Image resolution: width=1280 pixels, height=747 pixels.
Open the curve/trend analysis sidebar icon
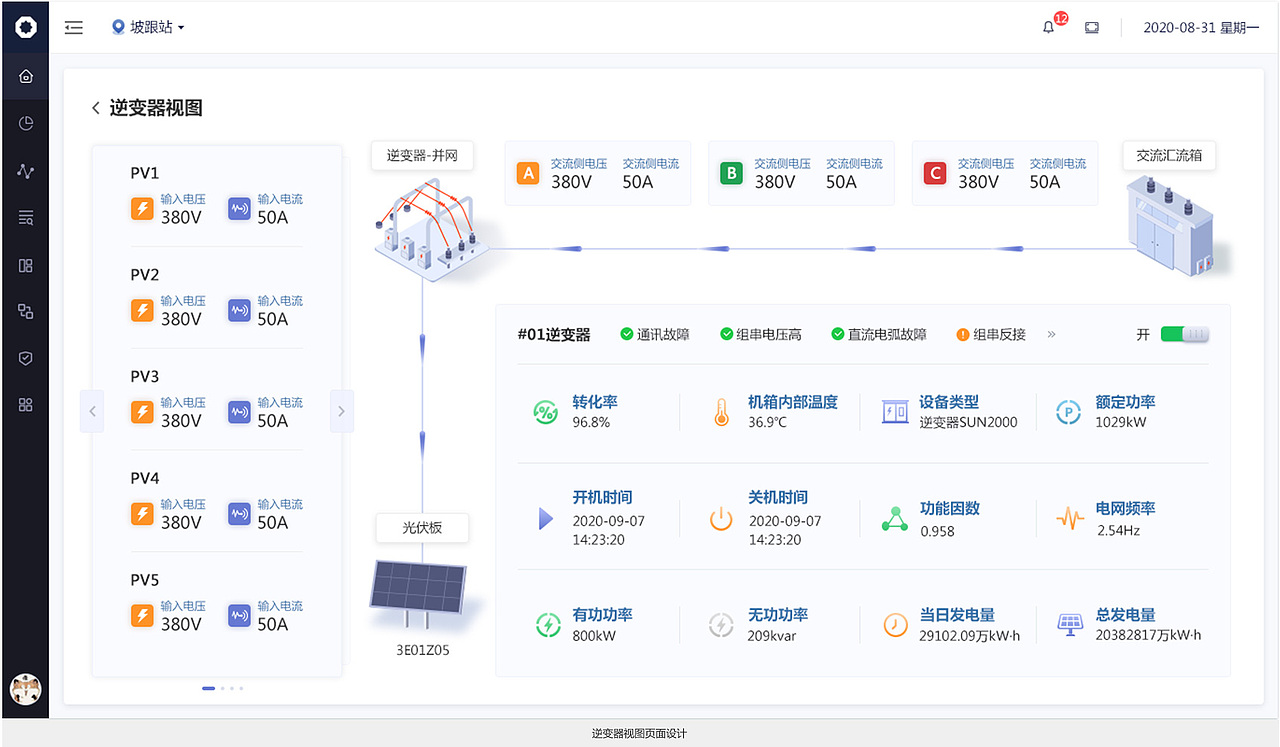[25, 170]
